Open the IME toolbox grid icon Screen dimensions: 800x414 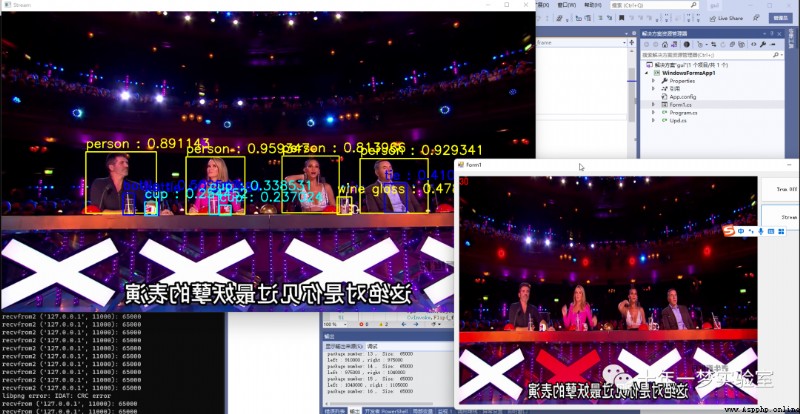tap(781, 231)
